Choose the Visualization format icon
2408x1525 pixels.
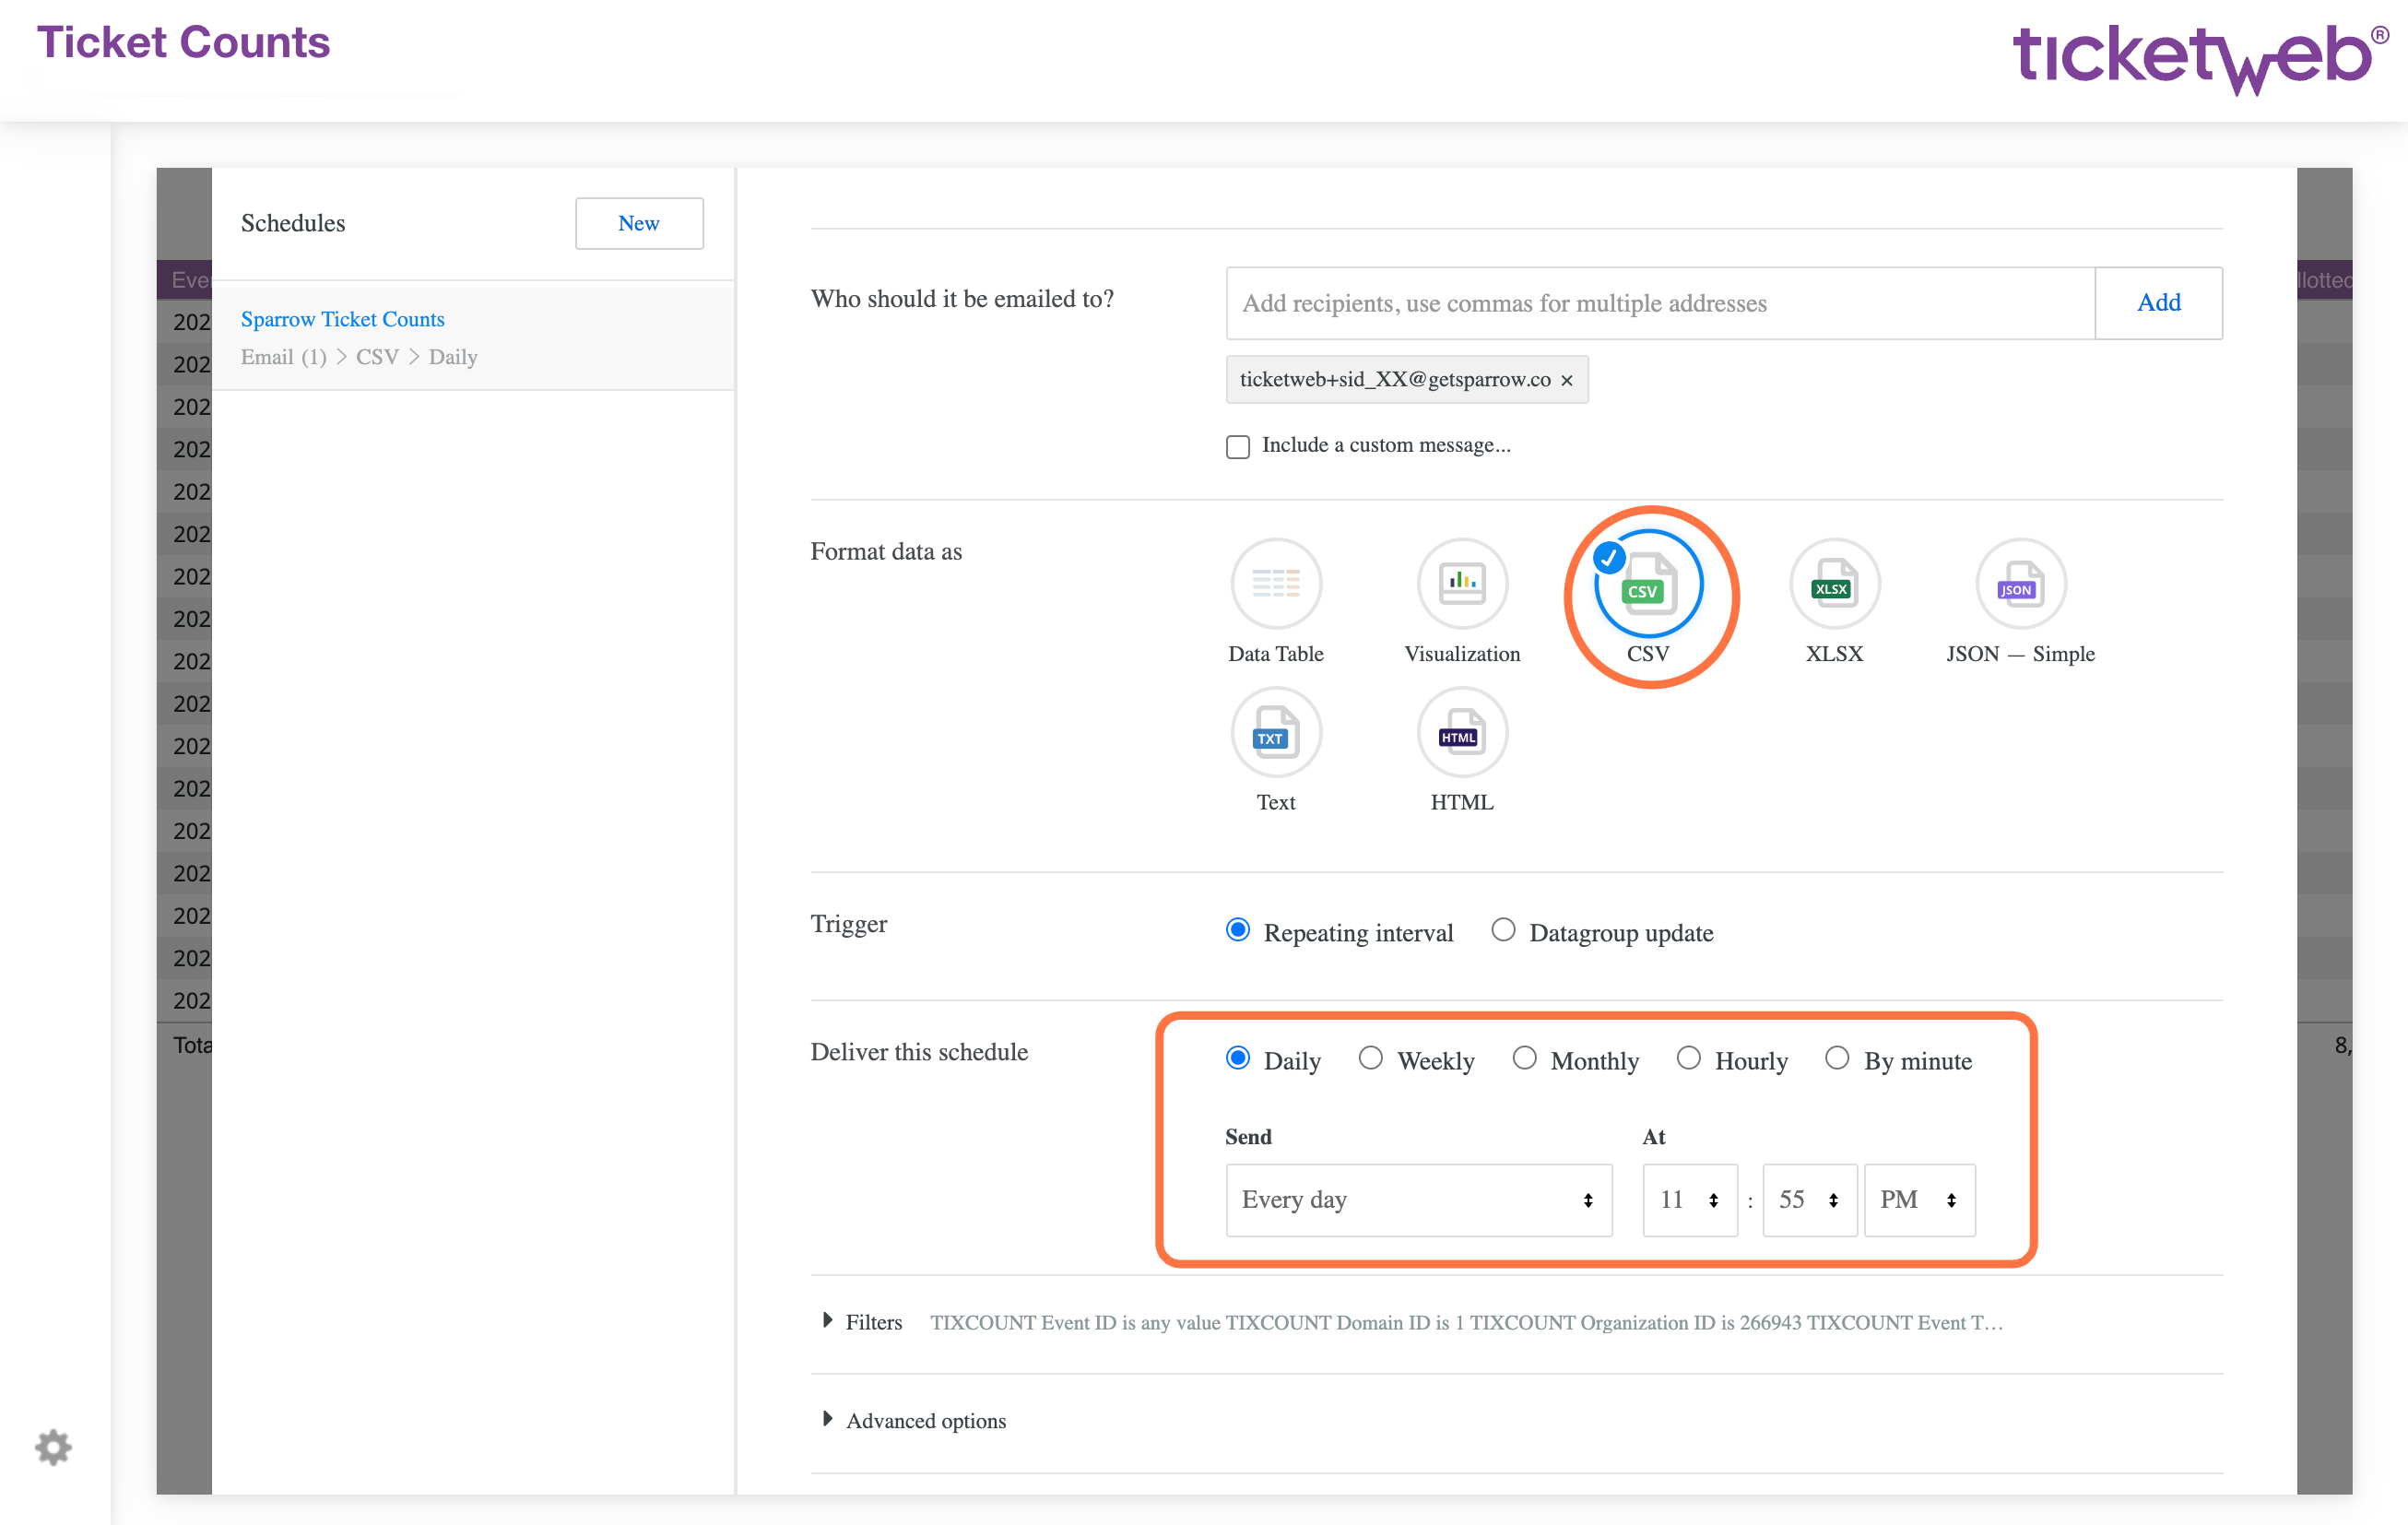(x=1462, y=583)
